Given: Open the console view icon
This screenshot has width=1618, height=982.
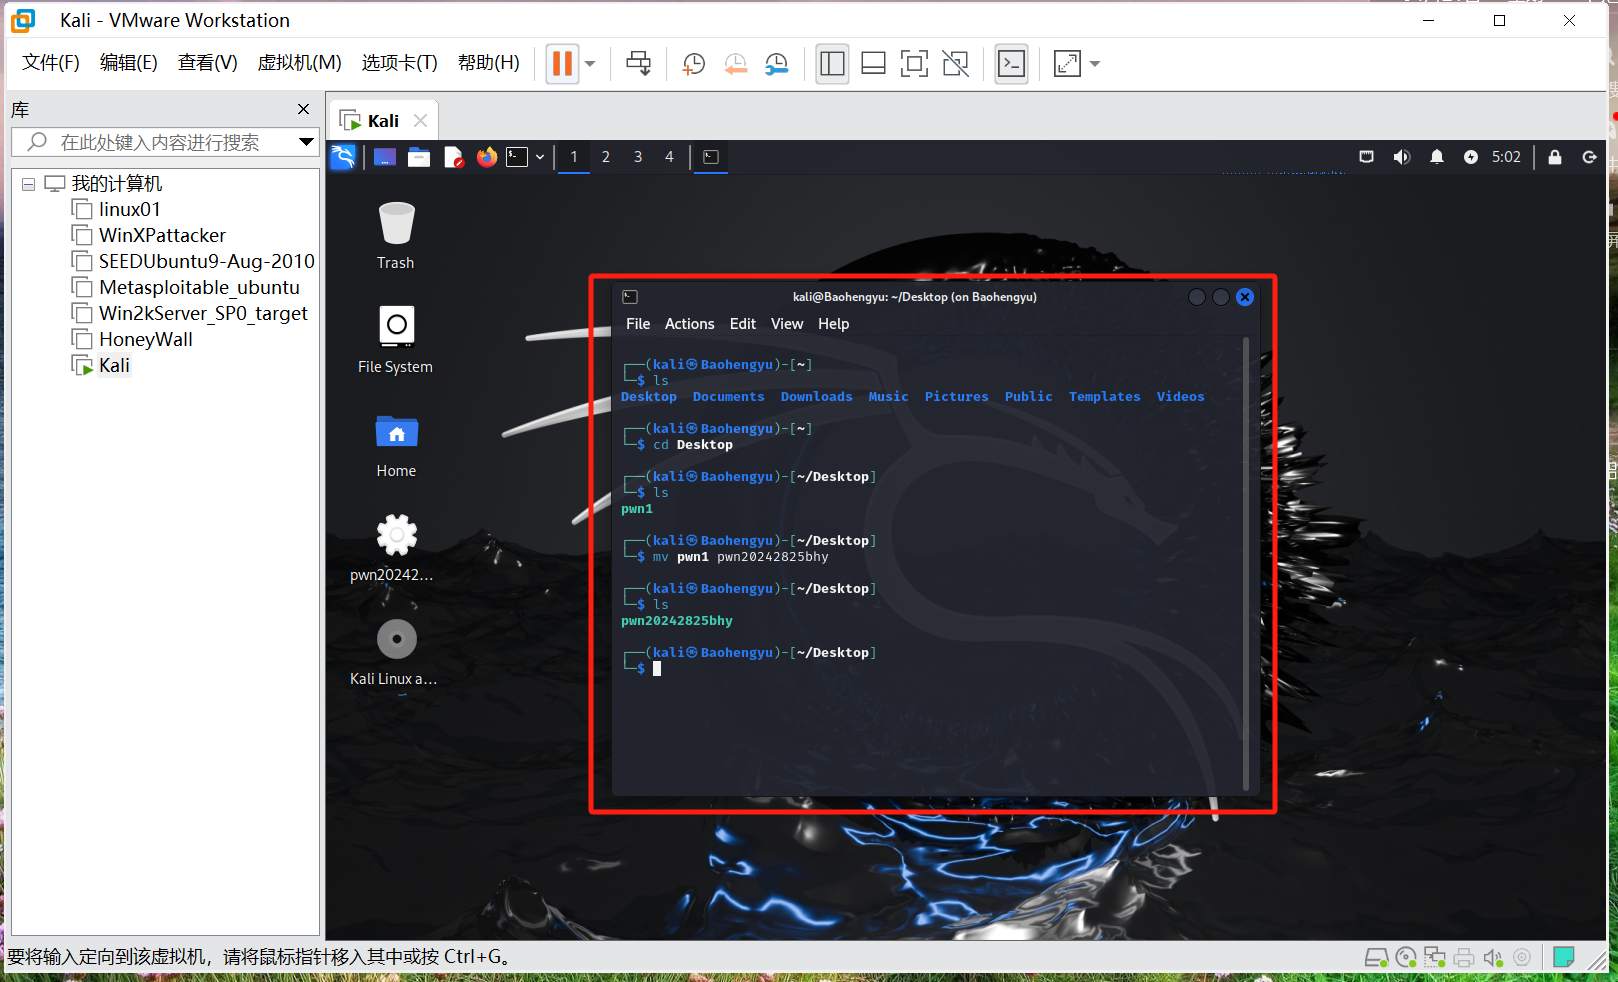Looking at the screenshot, I should pyautogui.click(x=1012, y=64).
